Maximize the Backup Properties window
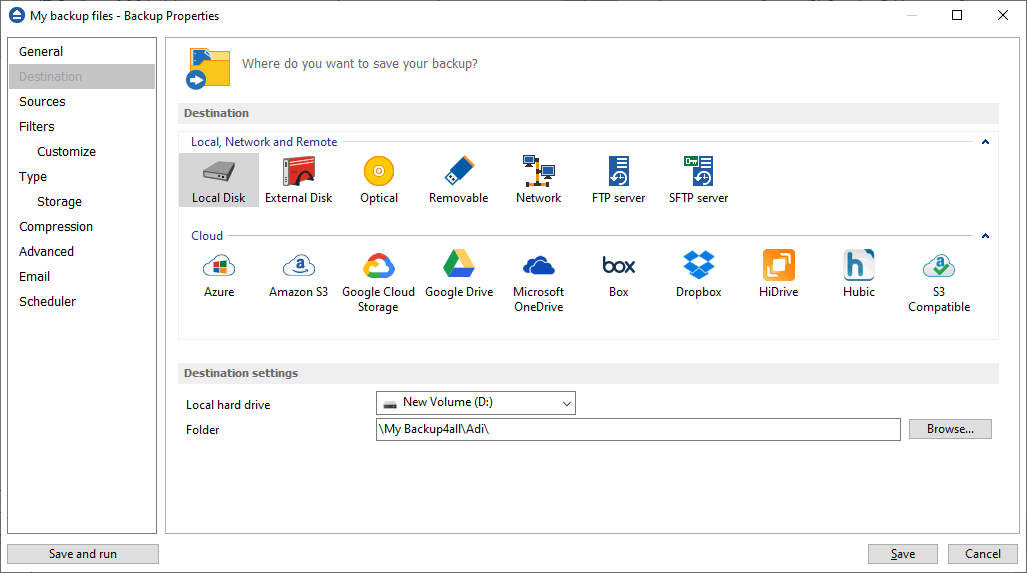1027x573 pixels. click(957, 15)
